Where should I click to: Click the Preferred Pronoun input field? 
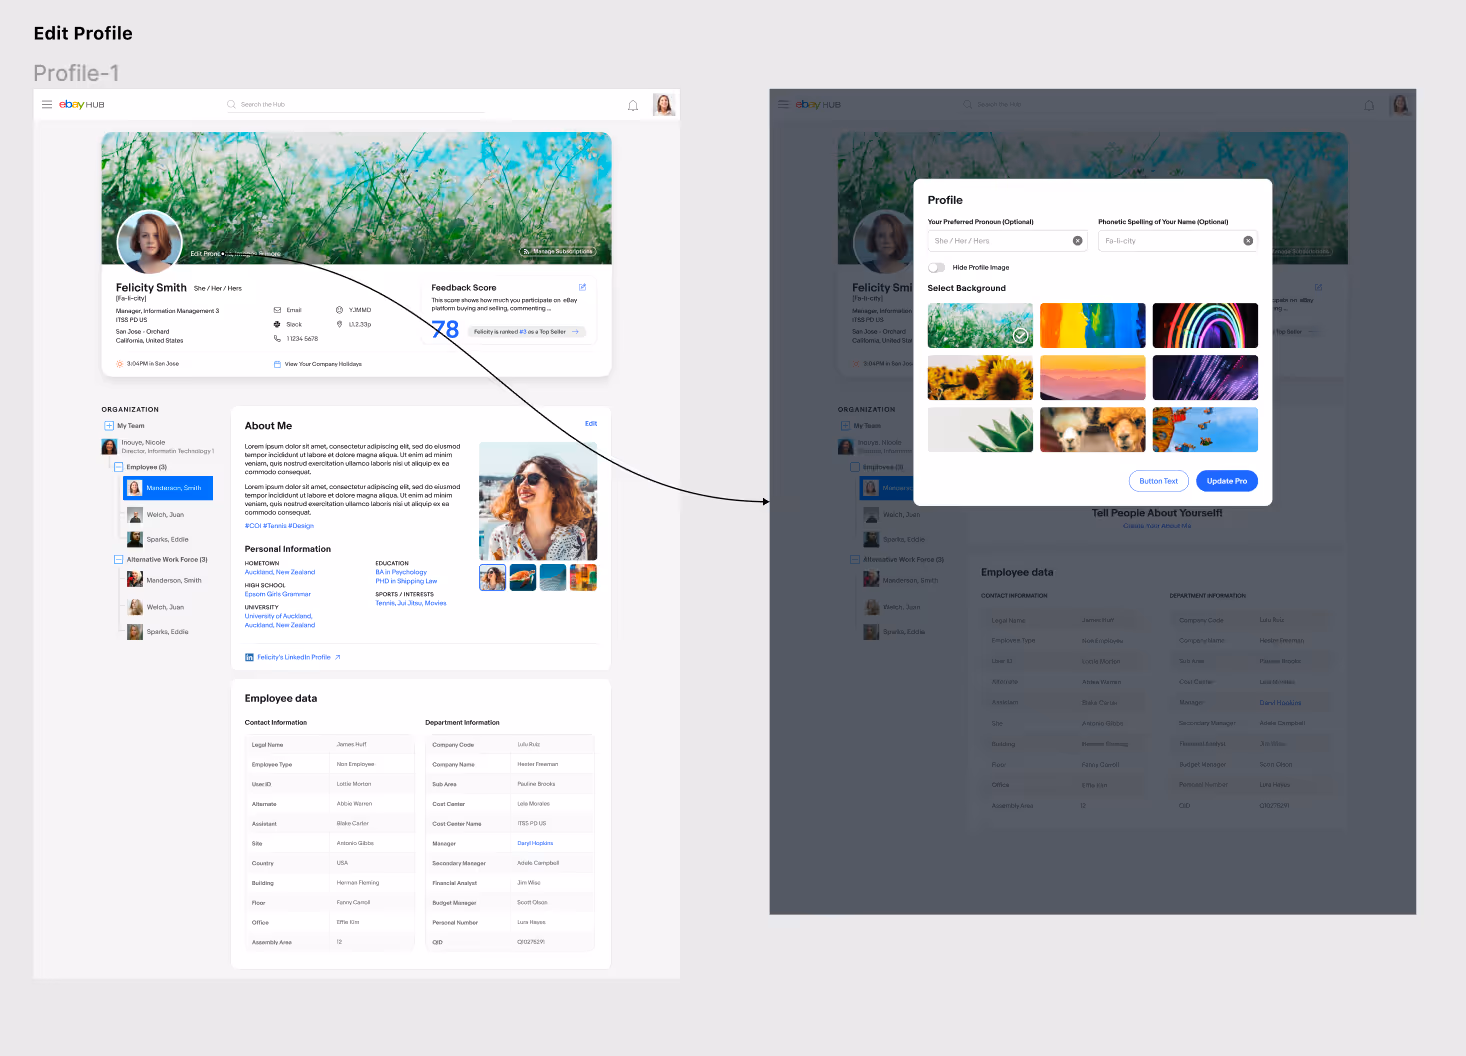pos(1008,241)
